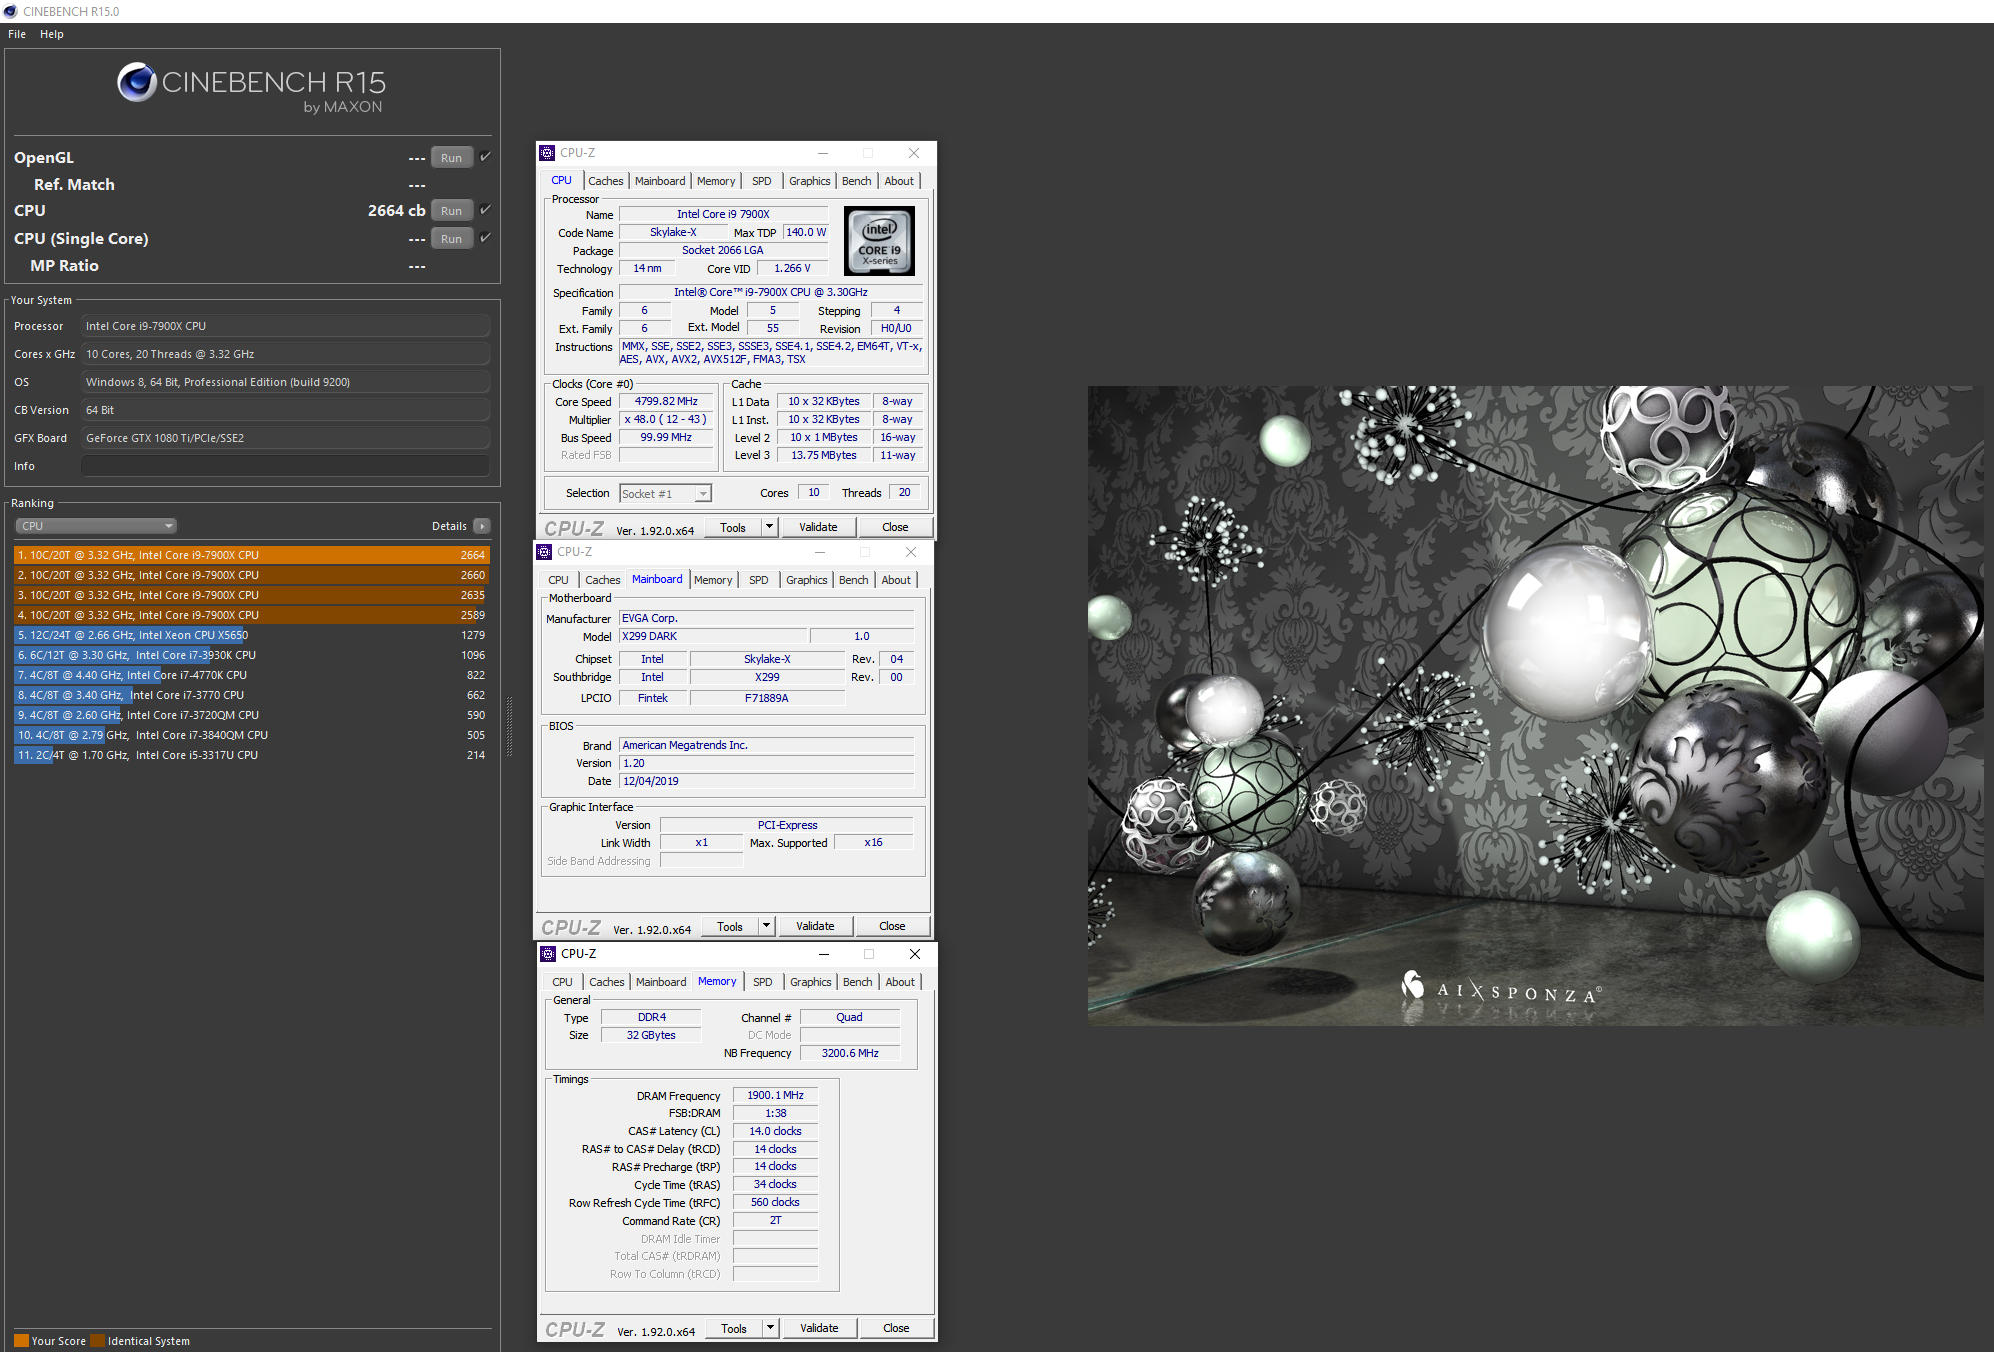Click the Memory CPU-Z window title icon
Screen dimensions: 1994x1352
(x=548, y=954)
